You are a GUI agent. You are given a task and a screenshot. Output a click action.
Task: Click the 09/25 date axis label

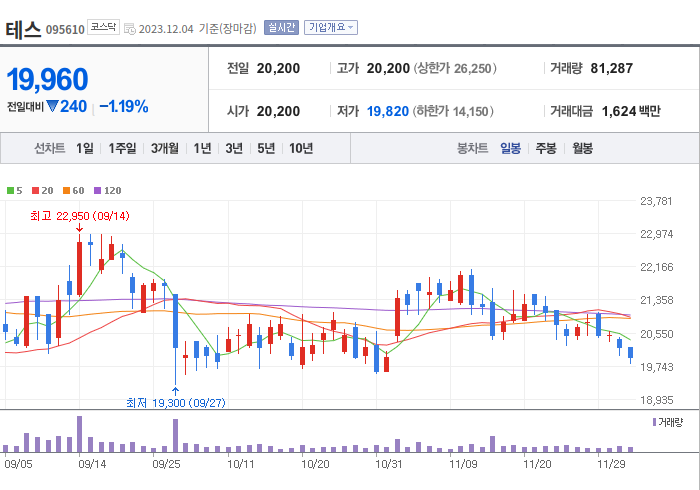click(167, 464)
